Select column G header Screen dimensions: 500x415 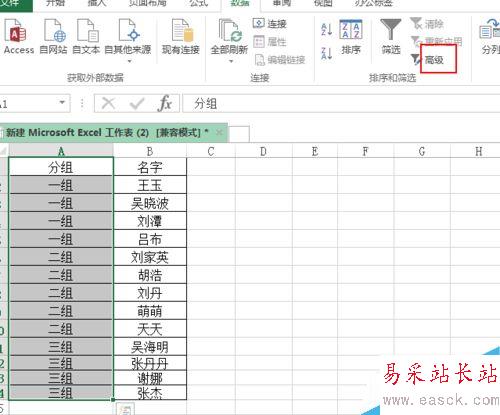click(x=422, y=151)
